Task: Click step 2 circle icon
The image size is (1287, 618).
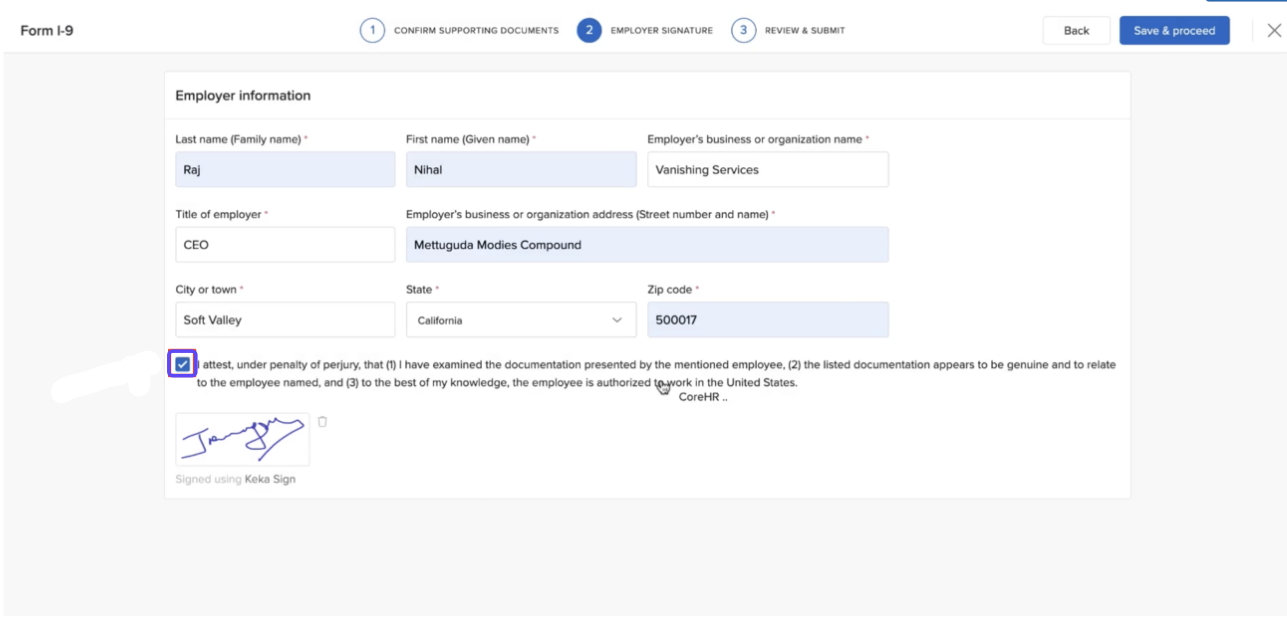Action: (x=589, y=31)
